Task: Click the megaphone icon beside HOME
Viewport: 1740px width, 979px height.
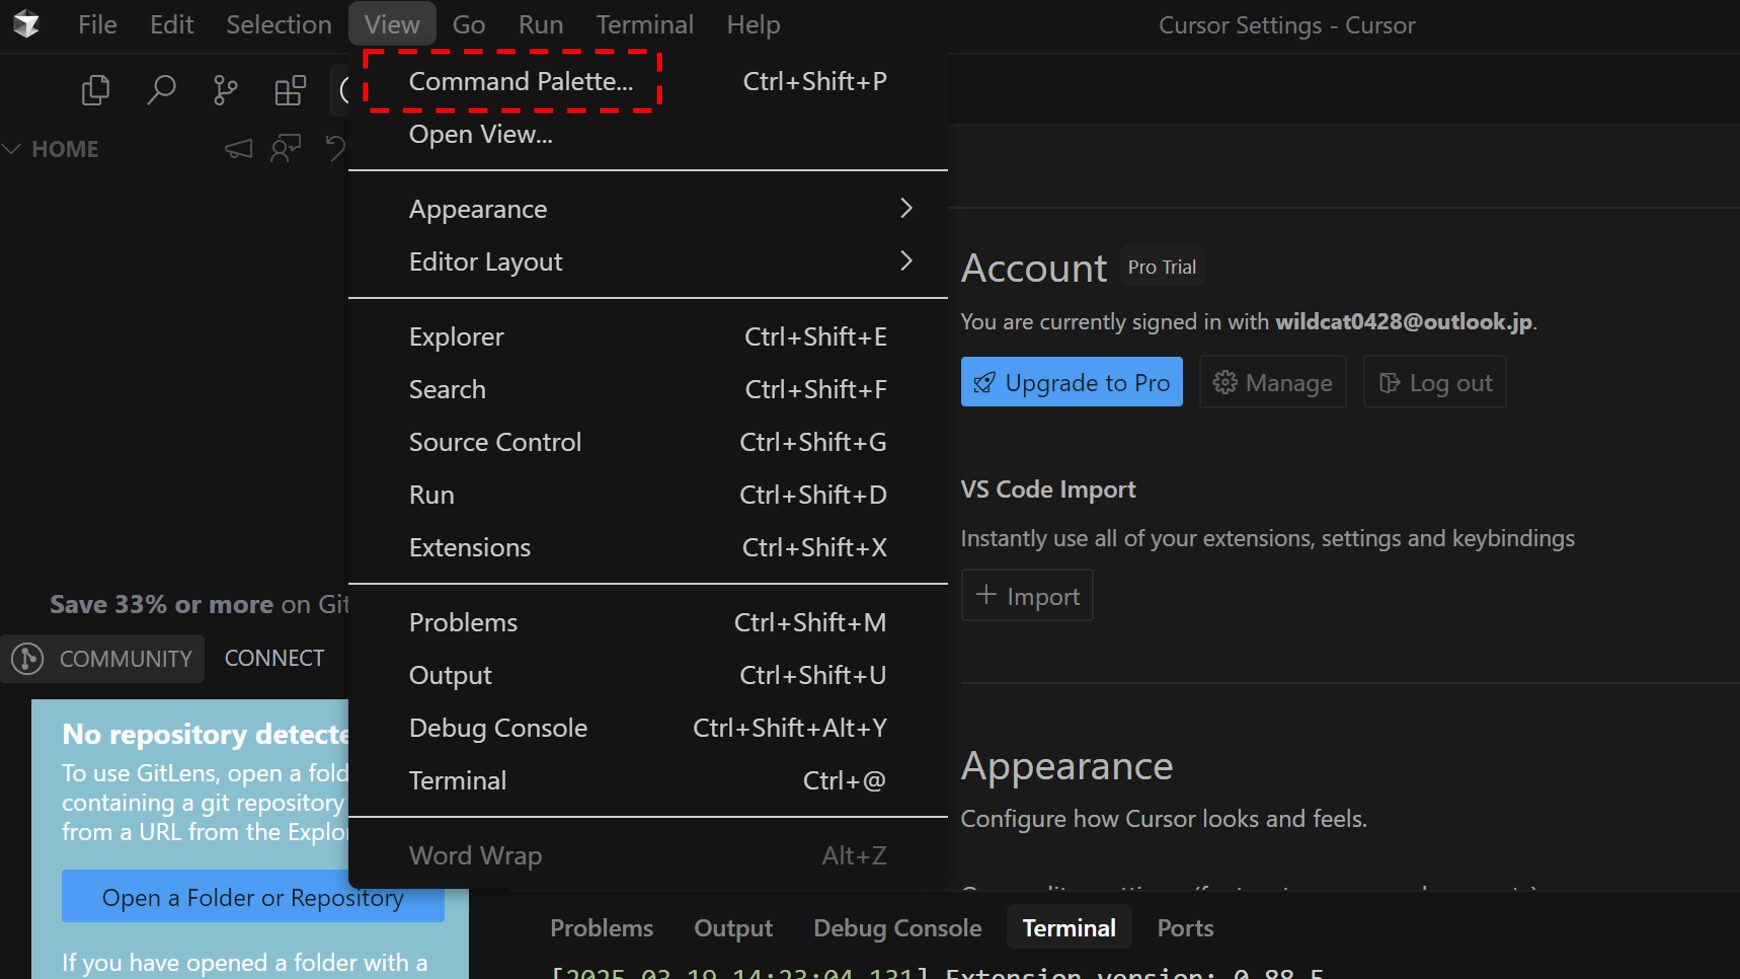Action: click(x=238, y=149)
